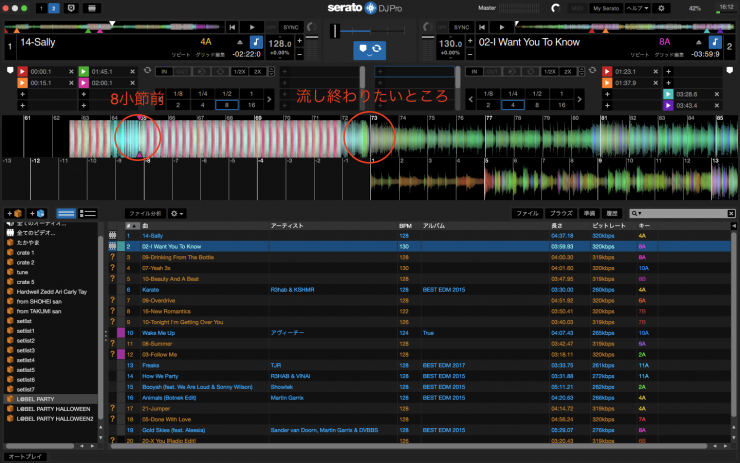Open My Serato
Screen dimensions: 740x463
606,8
